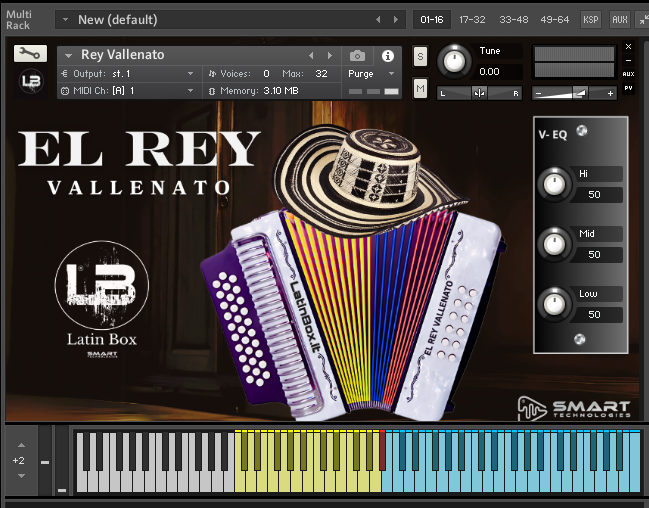Mute the Rey Vallenato instrument
The width and height of the screenshot is (649, 508).
(x=420, y=88)
